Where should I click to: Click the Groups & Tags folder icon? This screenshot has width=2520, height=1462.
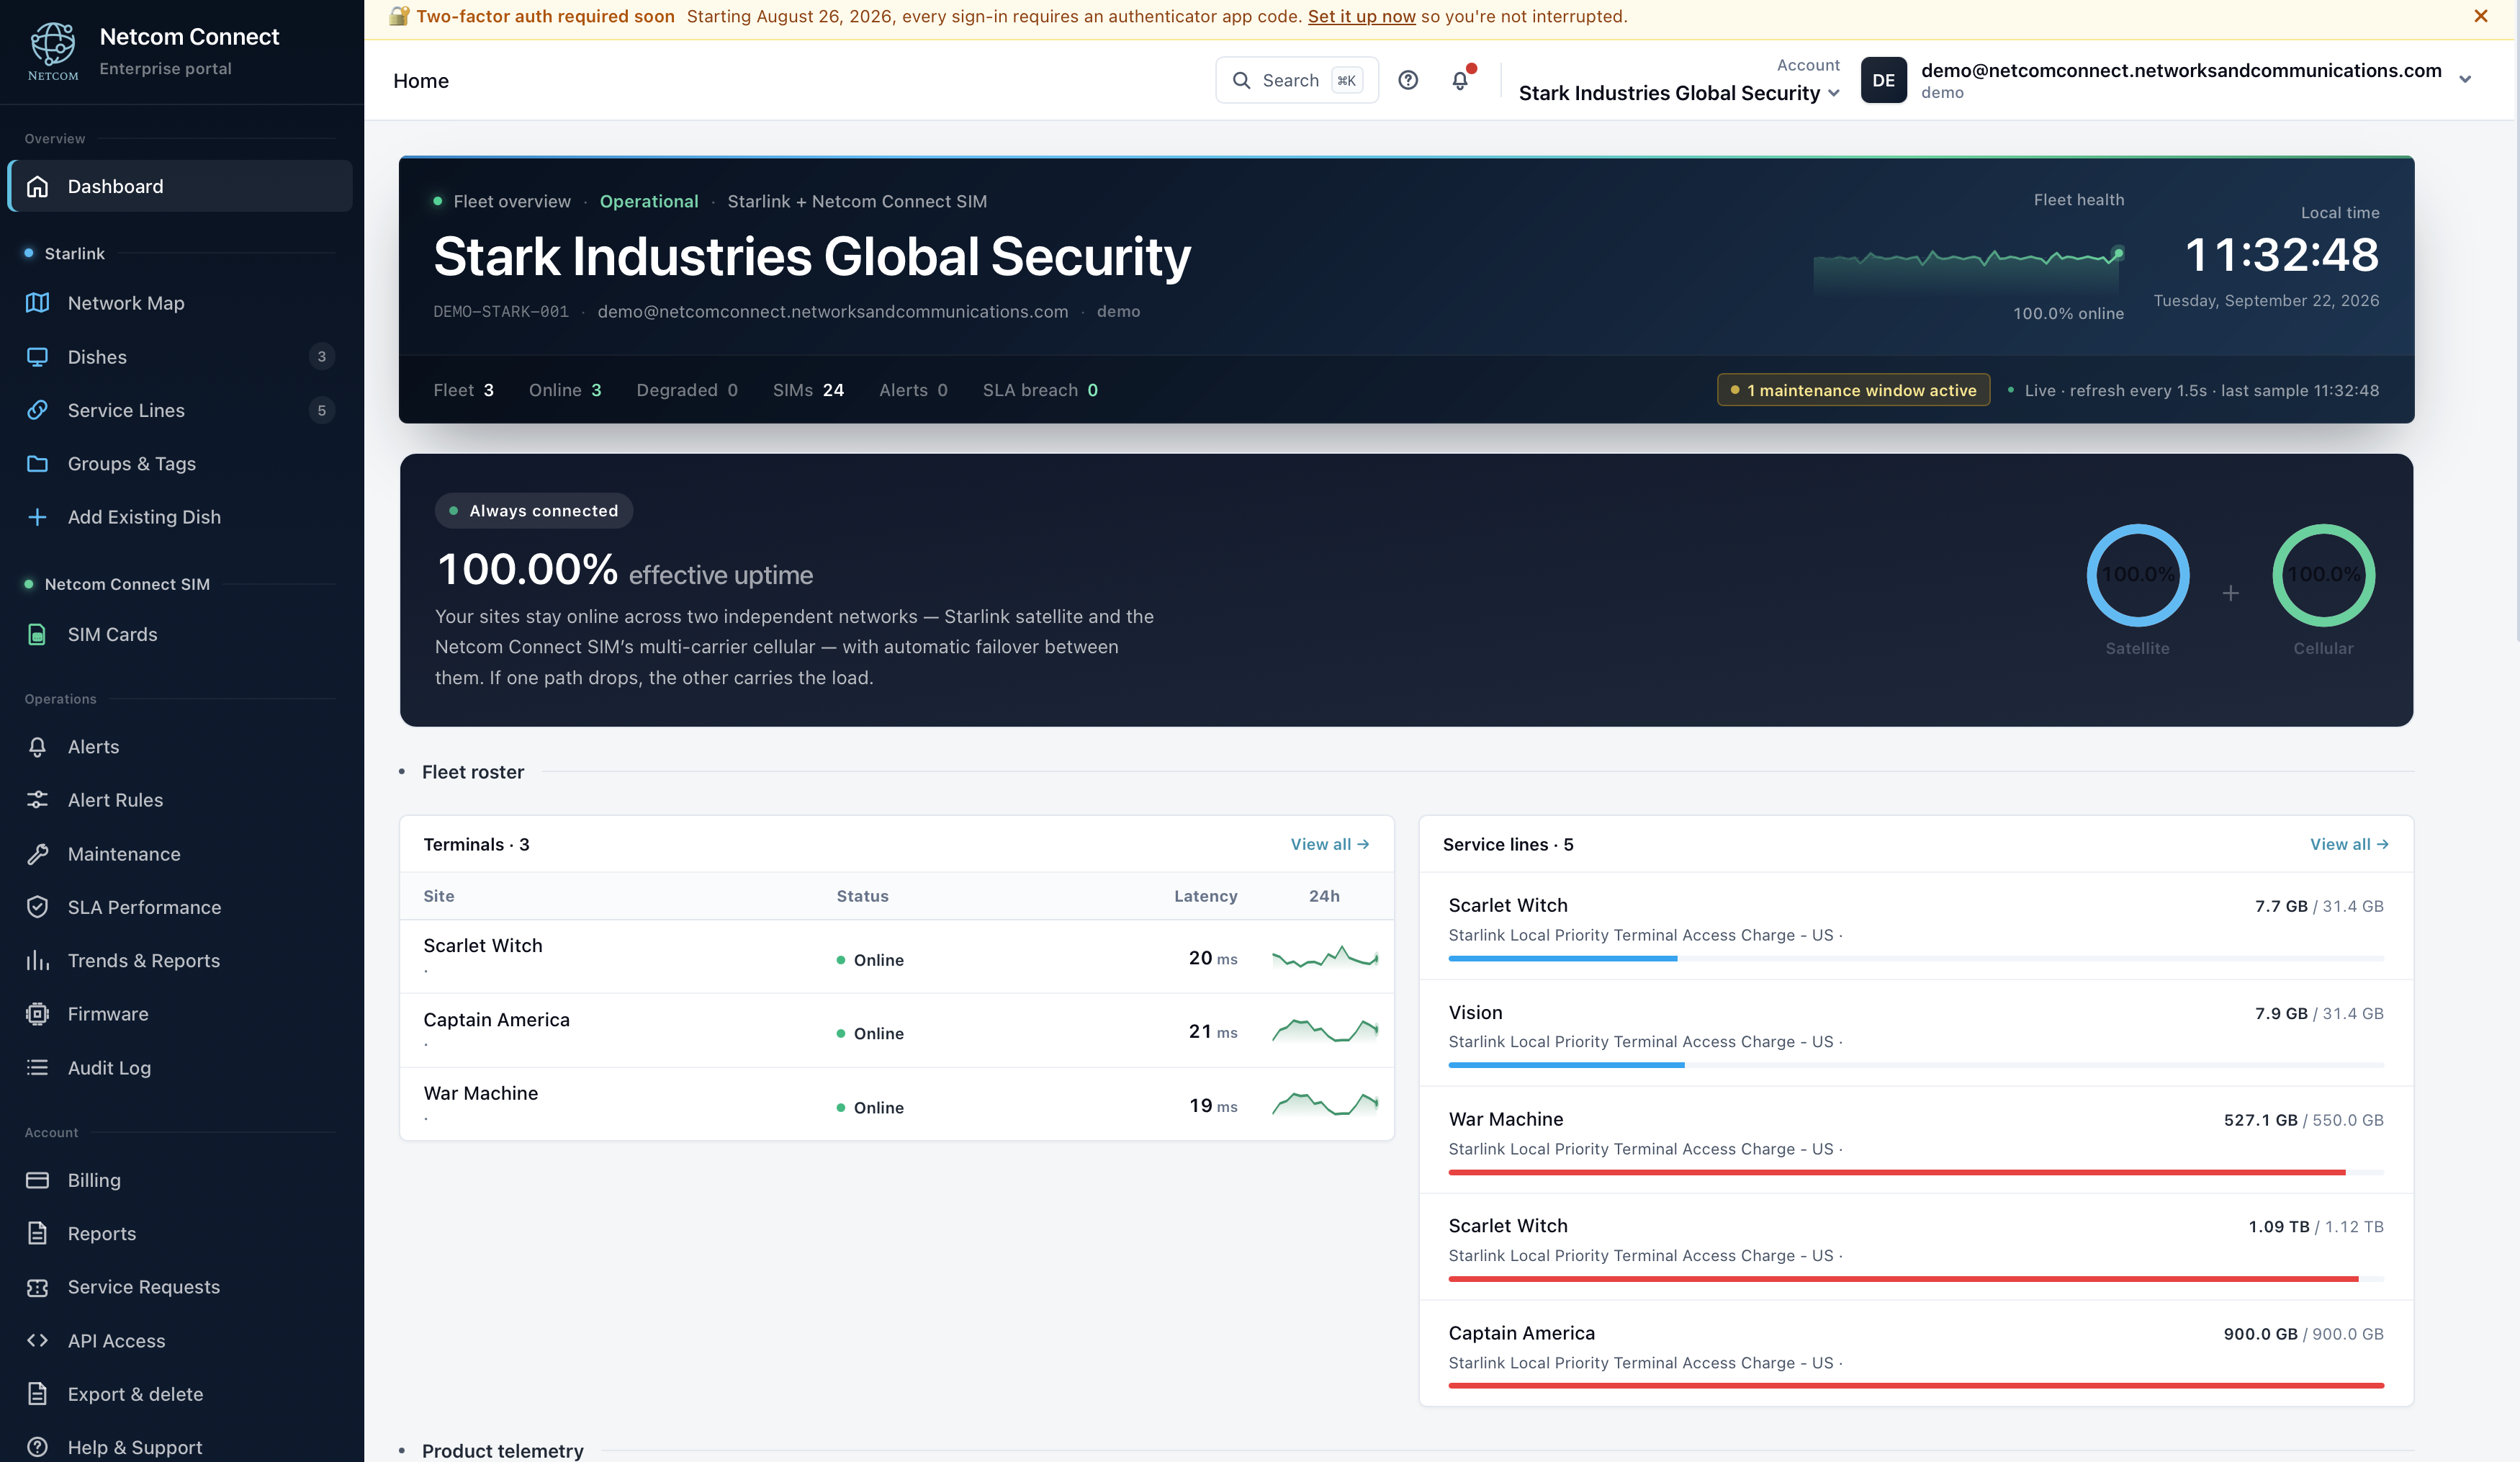coord(38,464)
